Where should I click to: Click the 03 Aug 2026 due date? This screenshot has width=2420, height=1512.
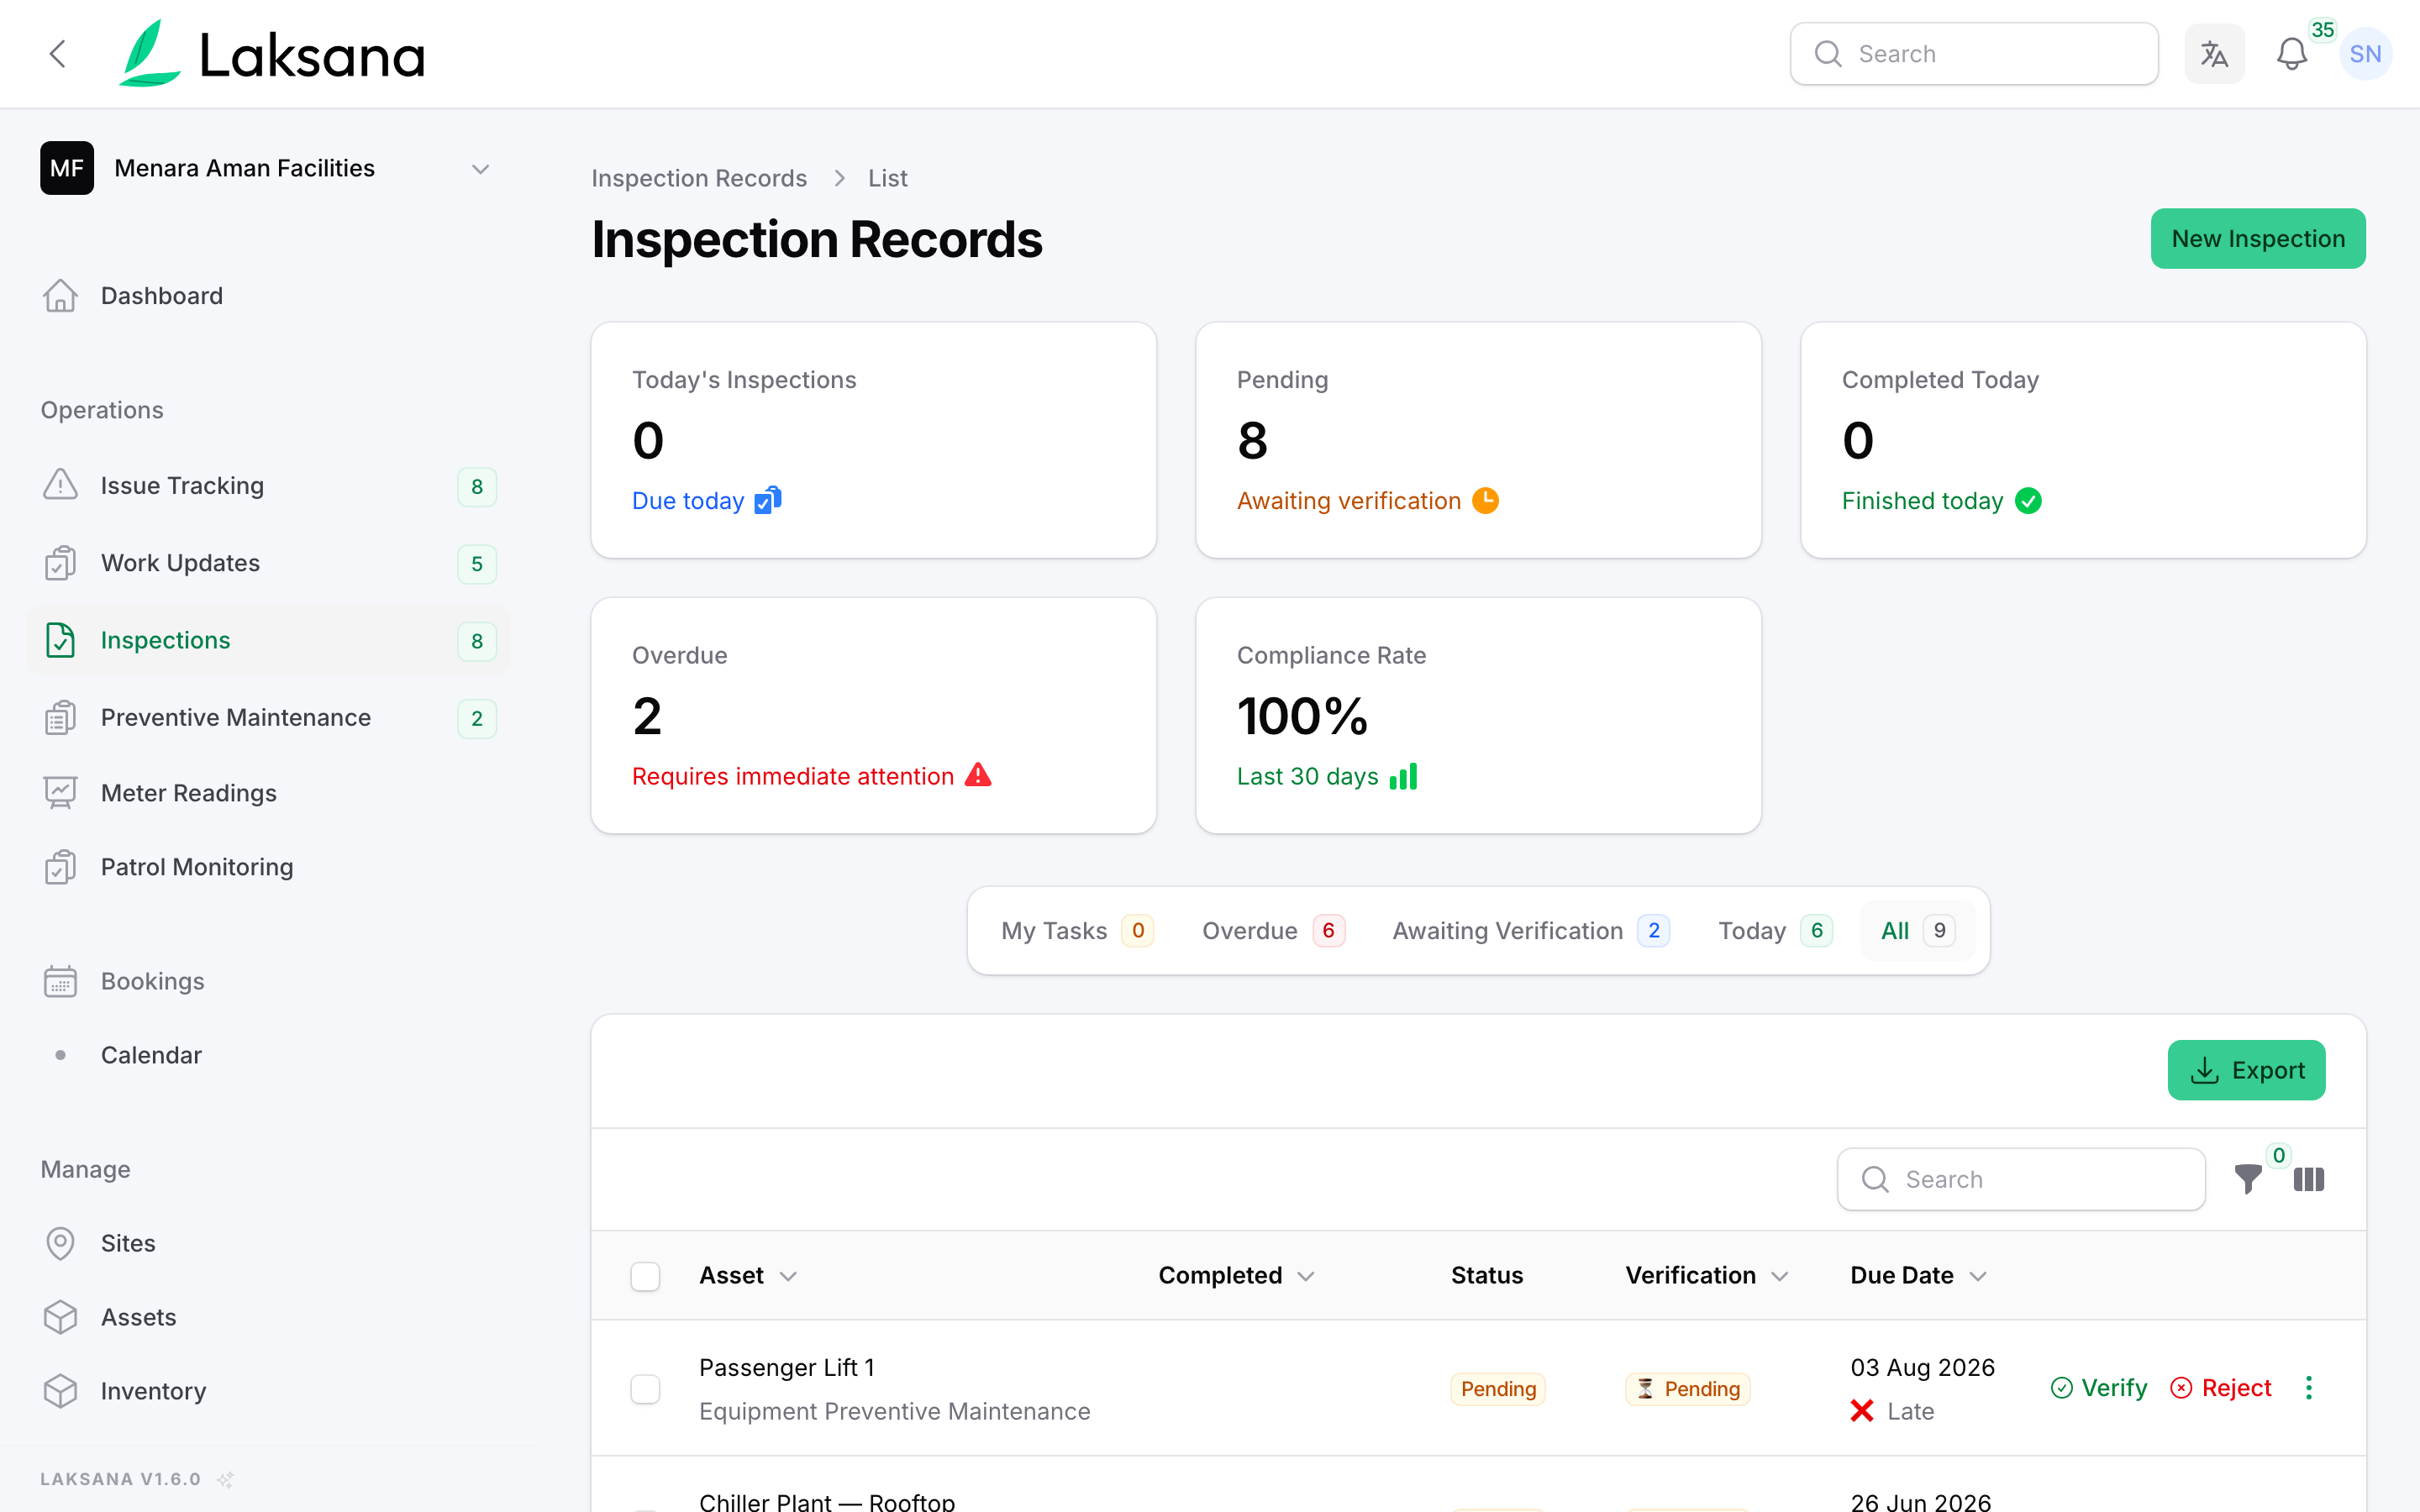(1922, 1367)
